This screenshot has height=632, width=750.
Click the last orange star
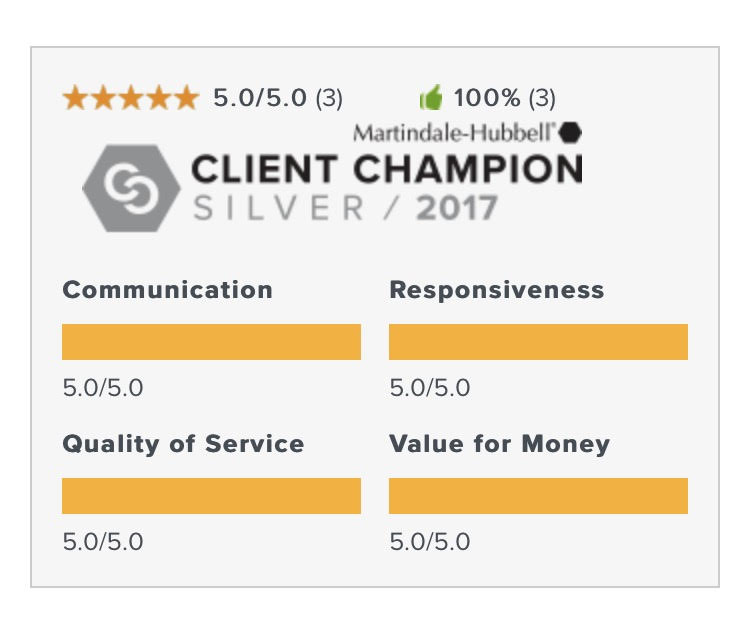tap(187, 98)
